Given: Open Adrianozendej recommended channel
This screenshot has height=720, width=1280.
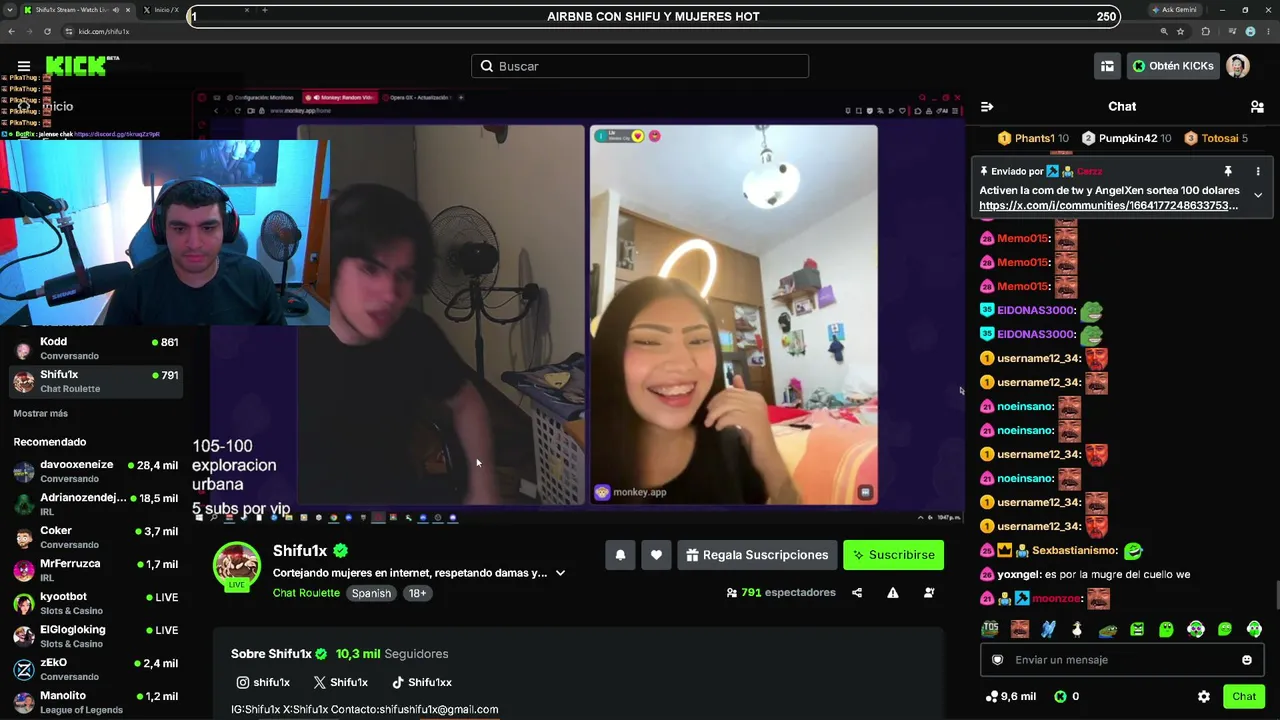Looking at the screenshot, I should point(96,504).
